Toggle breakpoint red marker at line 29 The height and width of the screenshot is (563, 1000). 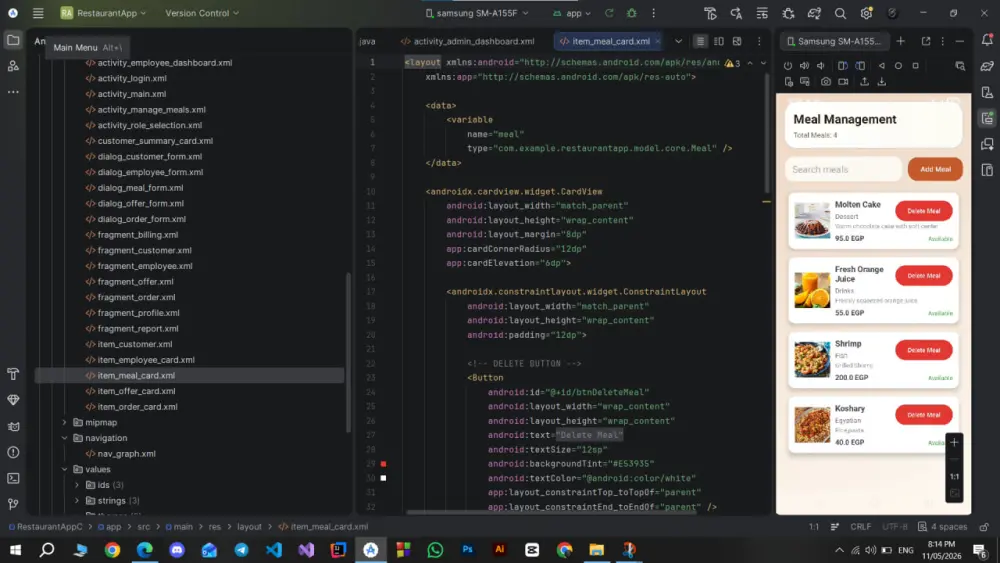383,464
